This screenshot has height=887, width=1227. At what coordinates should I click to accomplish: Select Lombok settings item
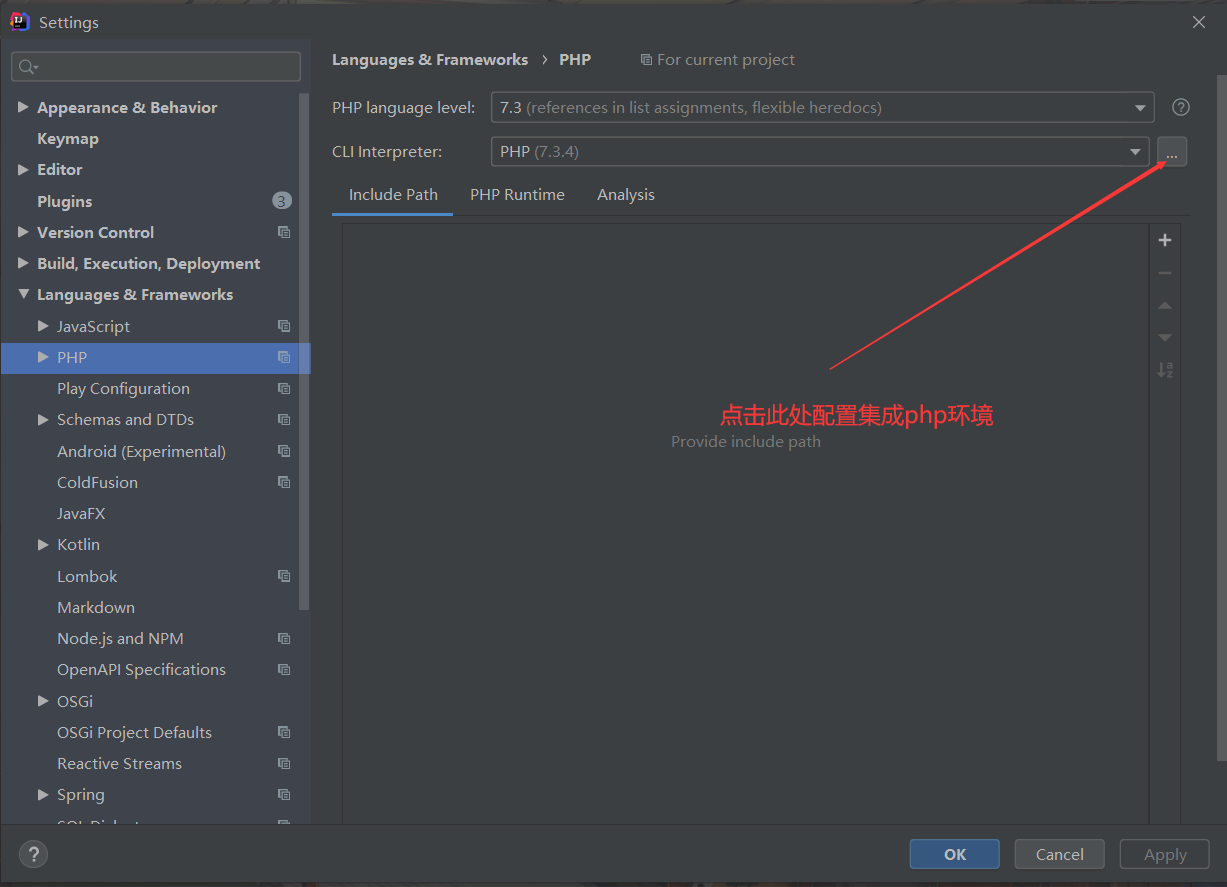point(87,576)
